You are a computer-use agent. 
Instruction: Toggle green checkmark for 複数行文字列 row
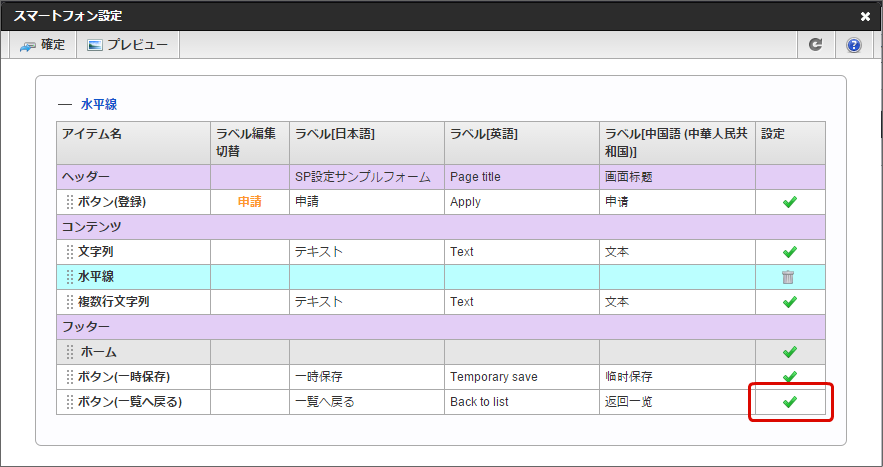tap(789, 302)
